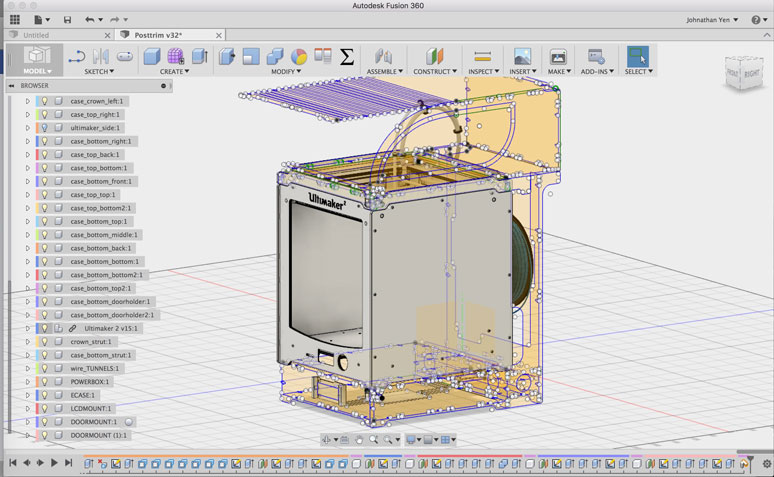Click the Insert image icon

point(522,56)
